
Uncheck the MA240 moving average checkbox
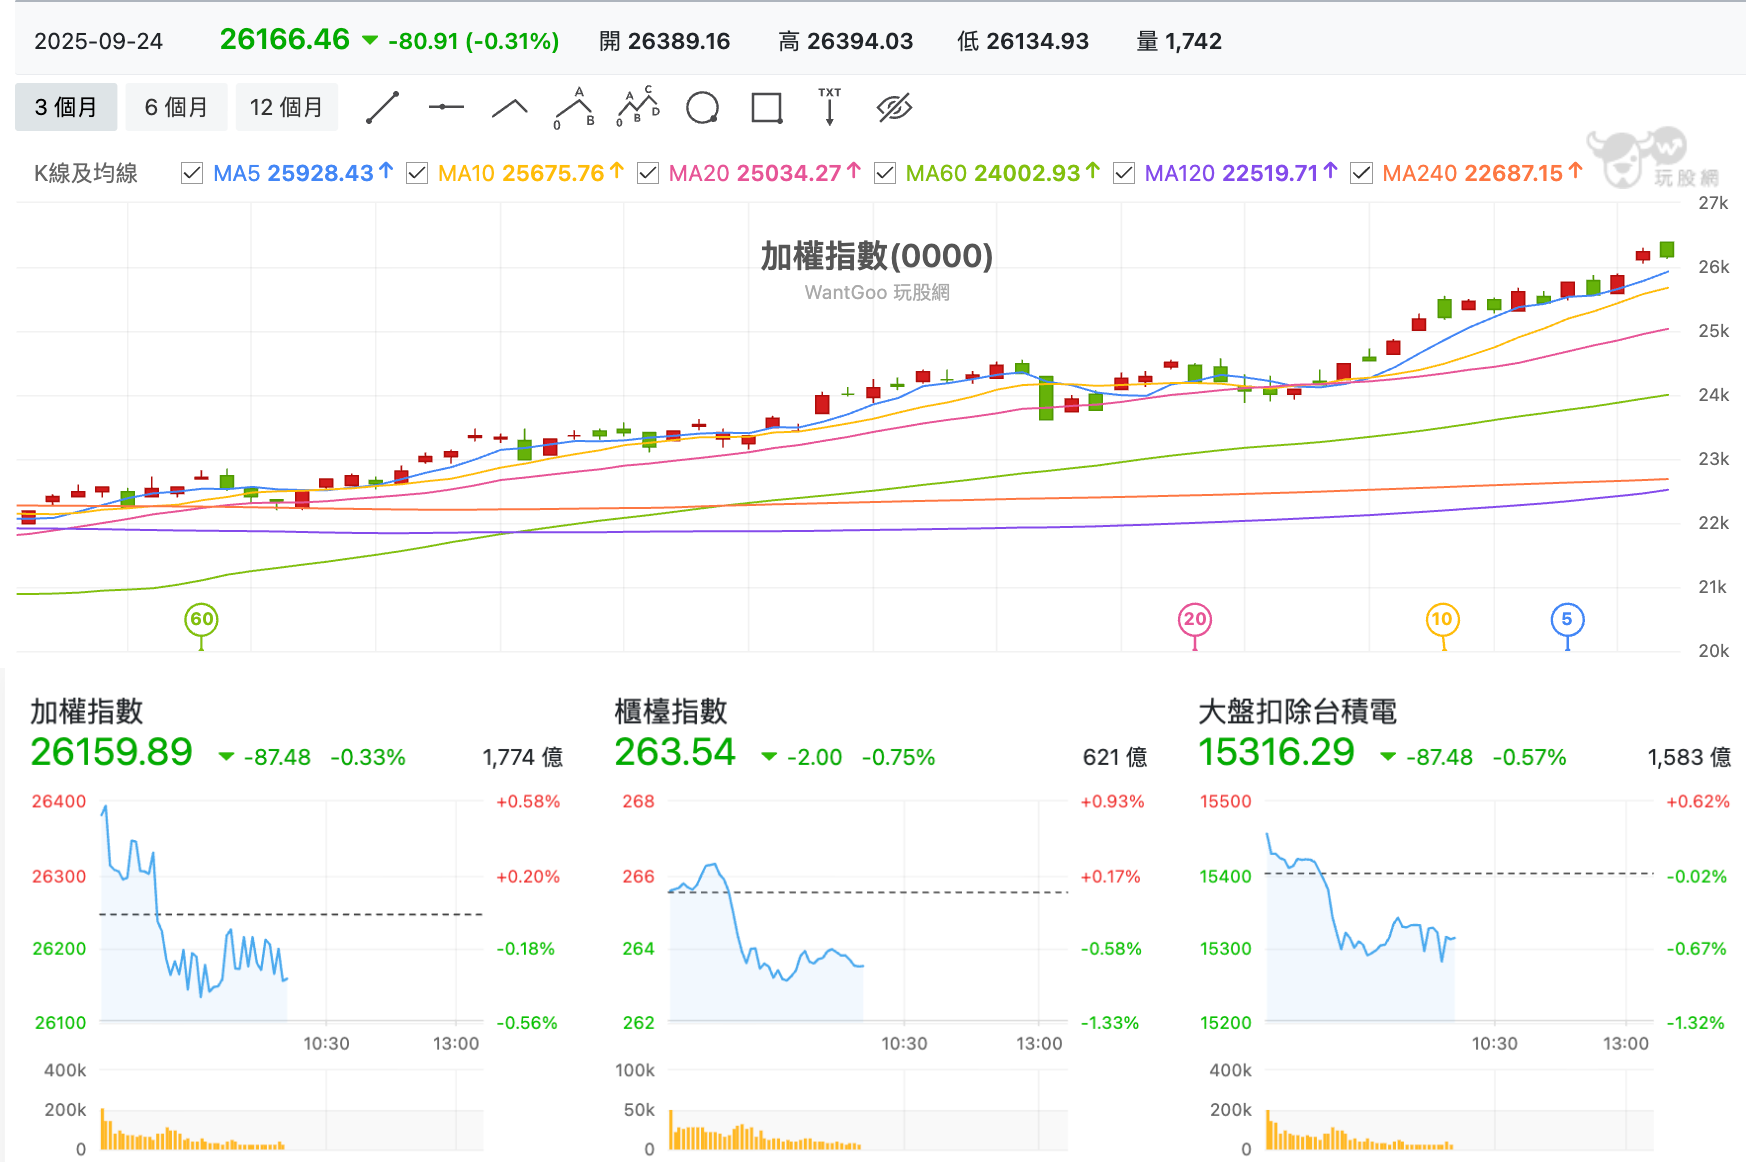tap(1361, 174)
